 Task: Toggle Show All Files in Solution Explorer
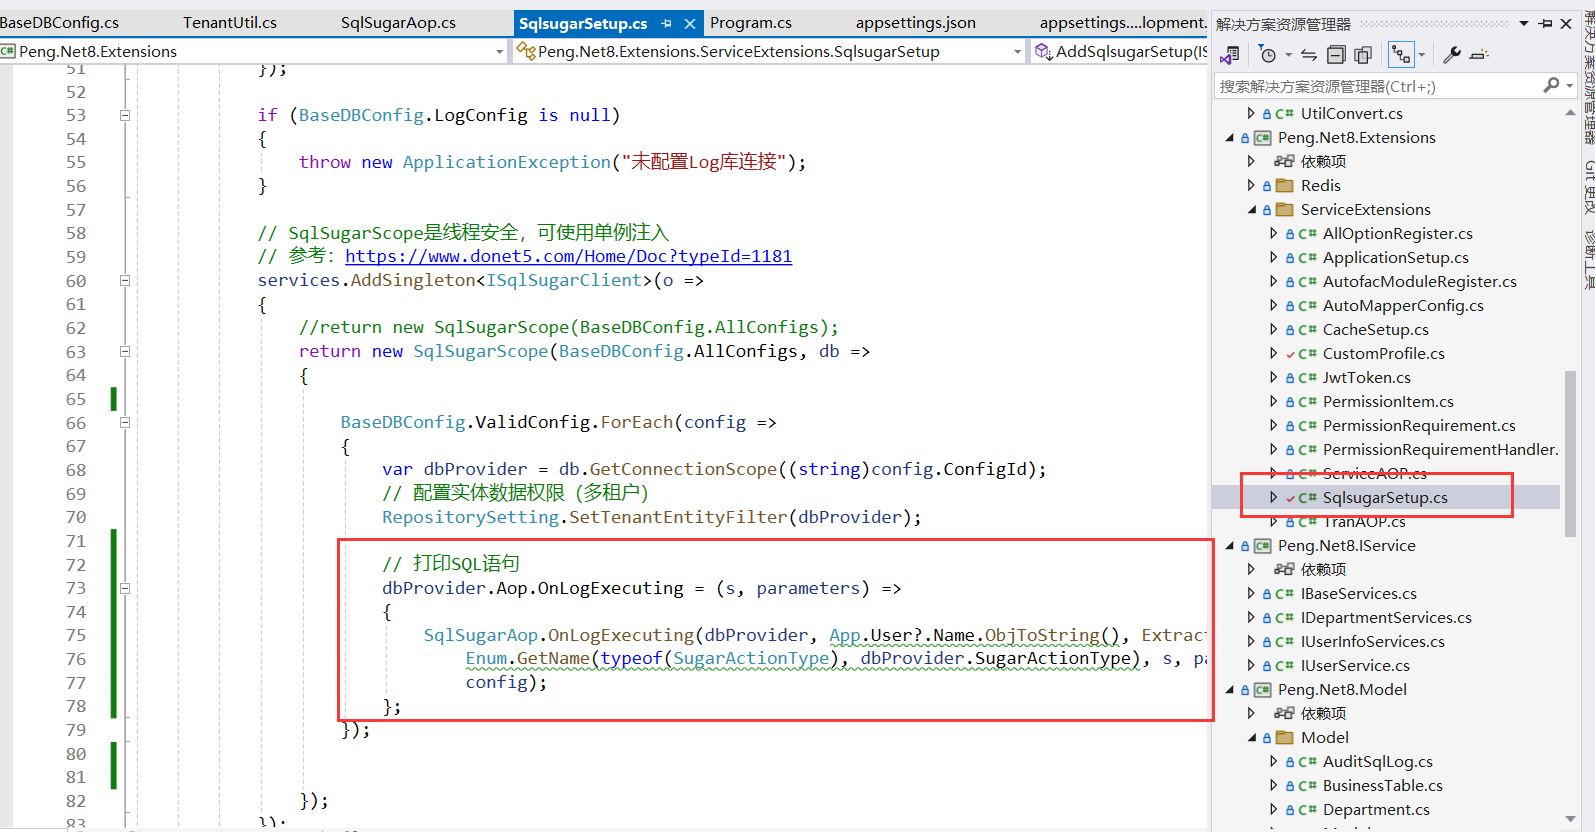tap(1363, 55)
